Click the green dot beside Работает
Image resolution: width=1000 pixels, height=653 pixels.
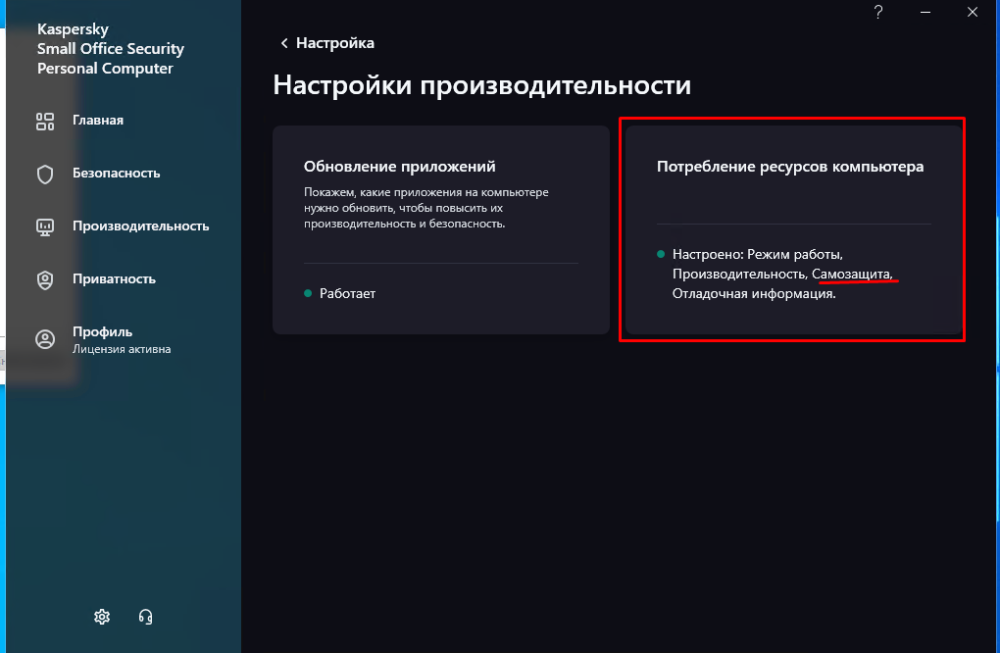(x=308, y=293)
